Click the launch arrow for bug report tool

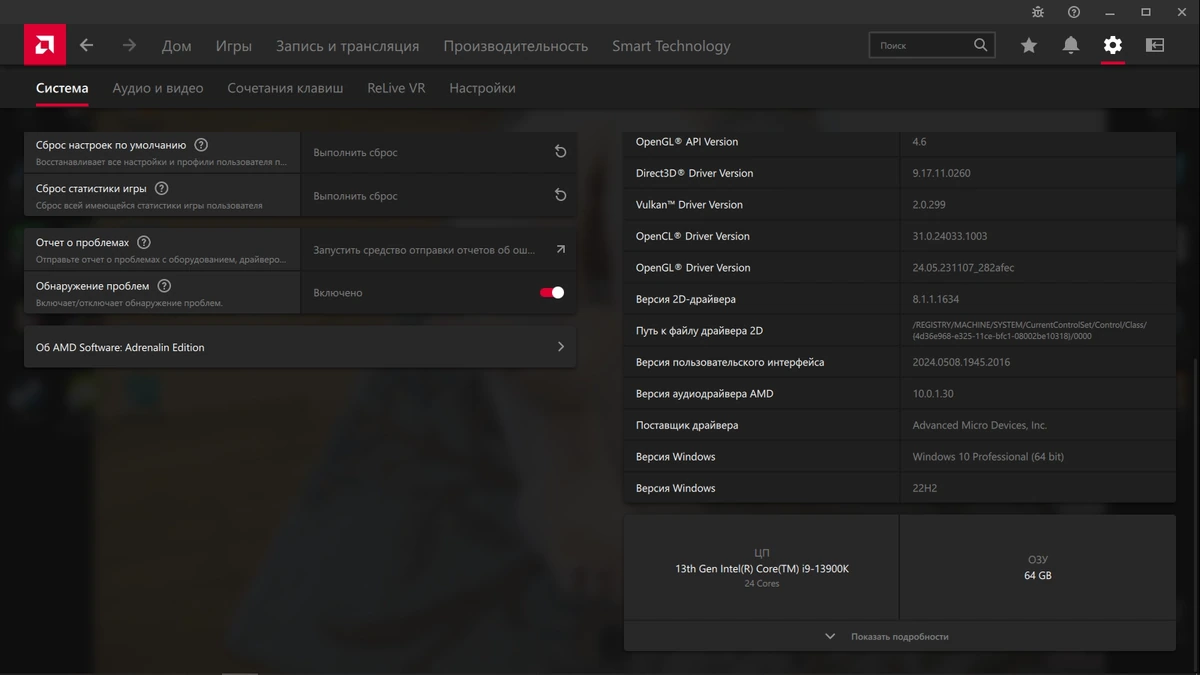click(x=561, y=250)
